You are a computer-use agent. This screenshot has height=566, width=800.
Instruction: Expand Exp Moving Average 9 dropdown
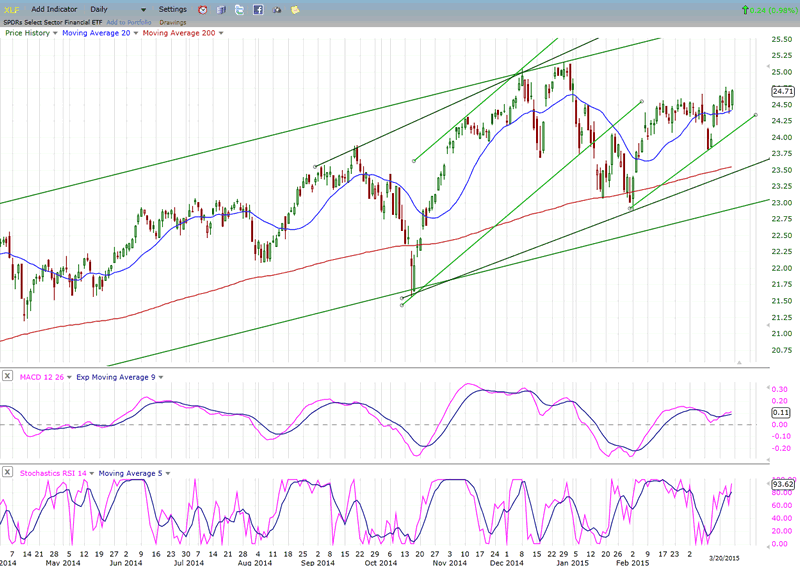tap(161, 378)
